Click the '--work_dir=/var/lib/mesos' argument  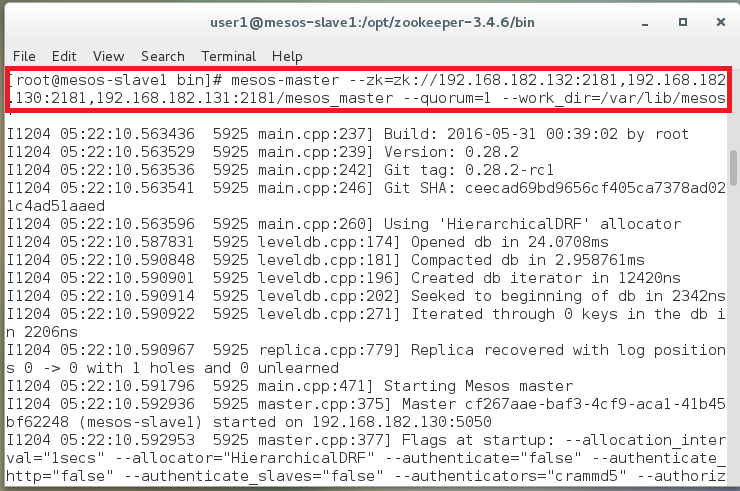[614, 98]
